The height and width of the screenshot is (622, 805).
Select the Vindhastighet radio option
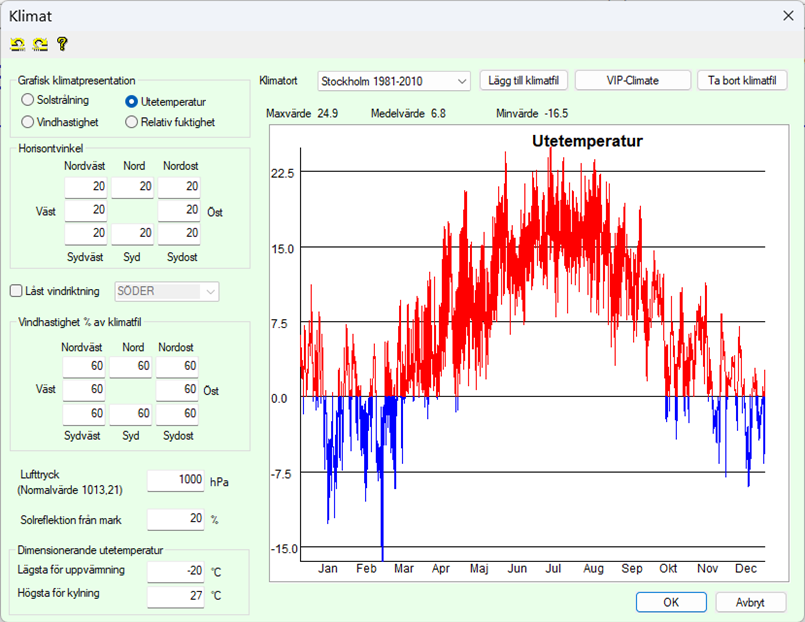pos(28,122)
